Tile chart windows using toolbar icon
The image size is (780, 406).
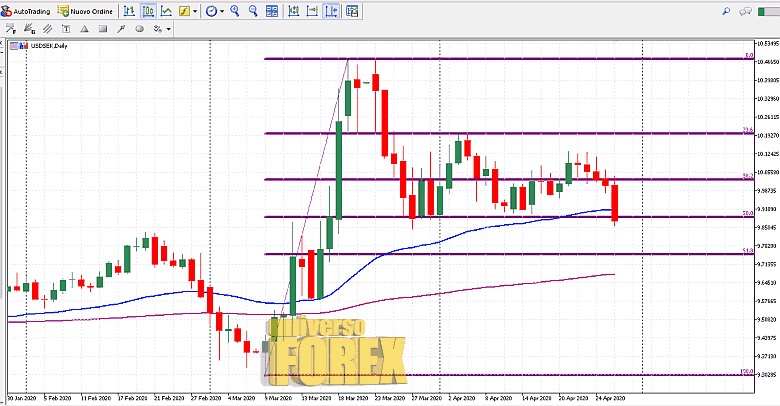272,11
